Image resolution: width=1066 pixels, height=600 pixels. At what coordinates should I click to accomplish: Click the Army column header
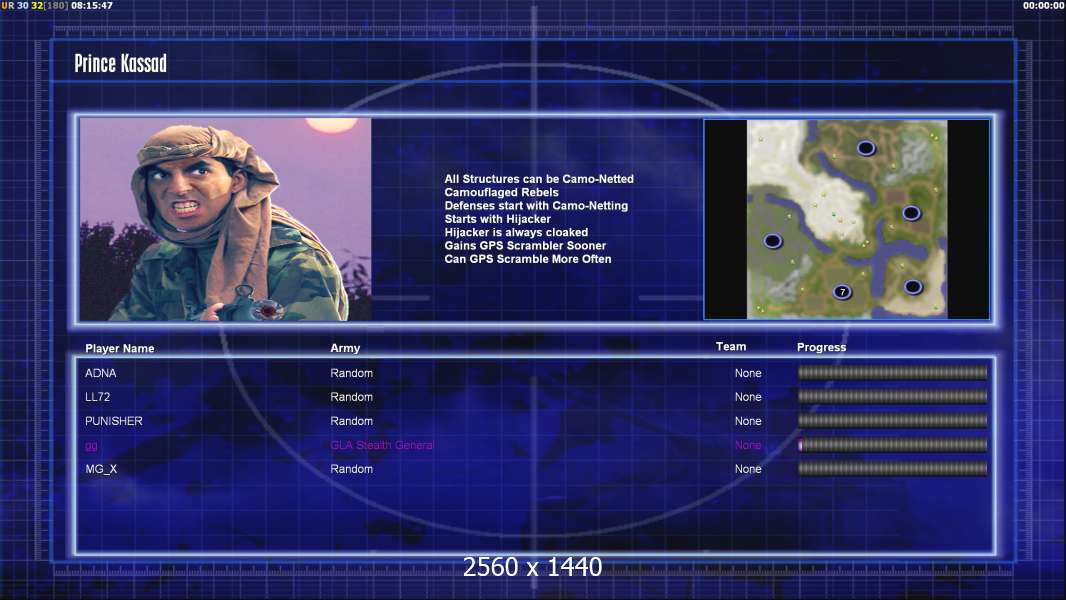[x=345, y=348]
